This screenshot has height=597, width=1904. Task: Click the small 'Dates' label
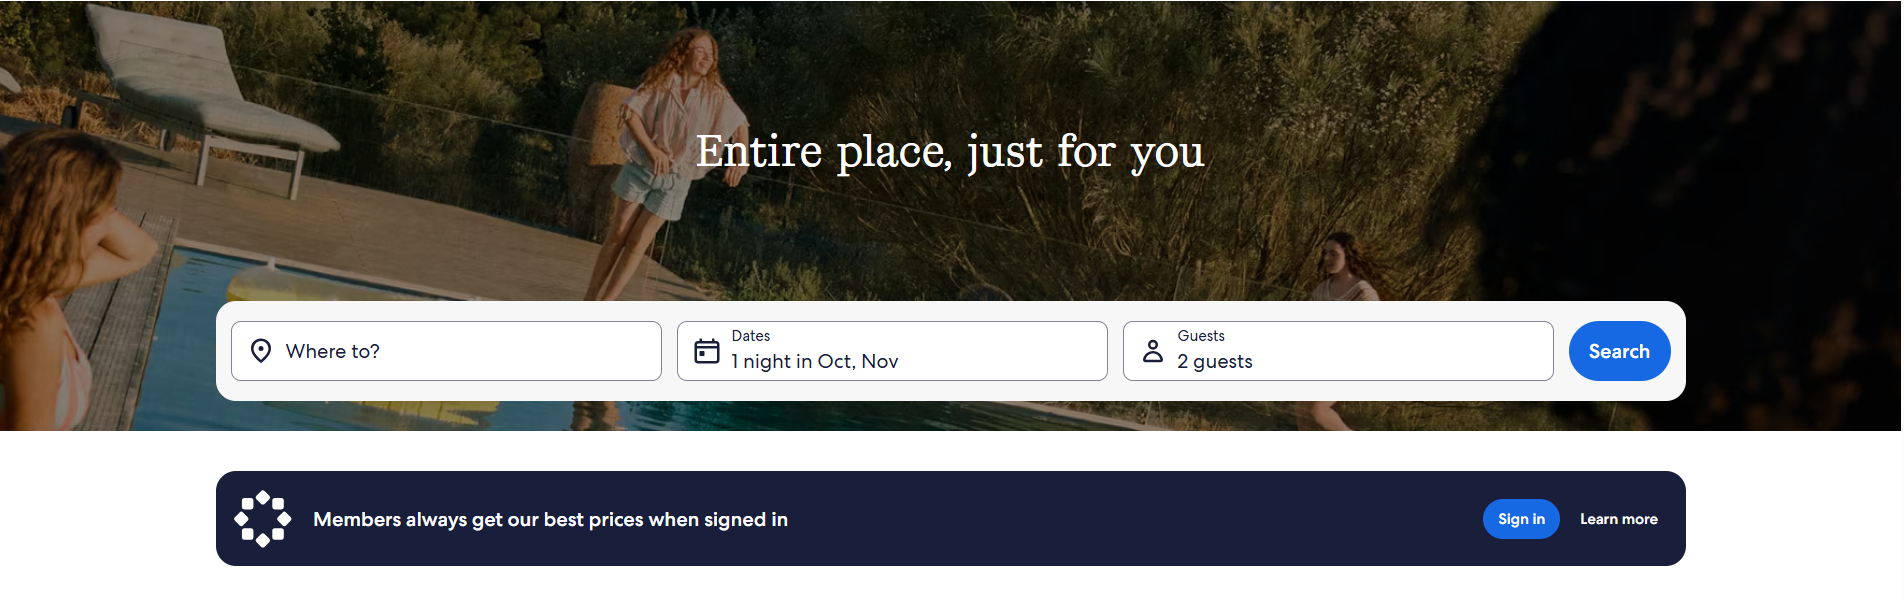click(750, 336)
